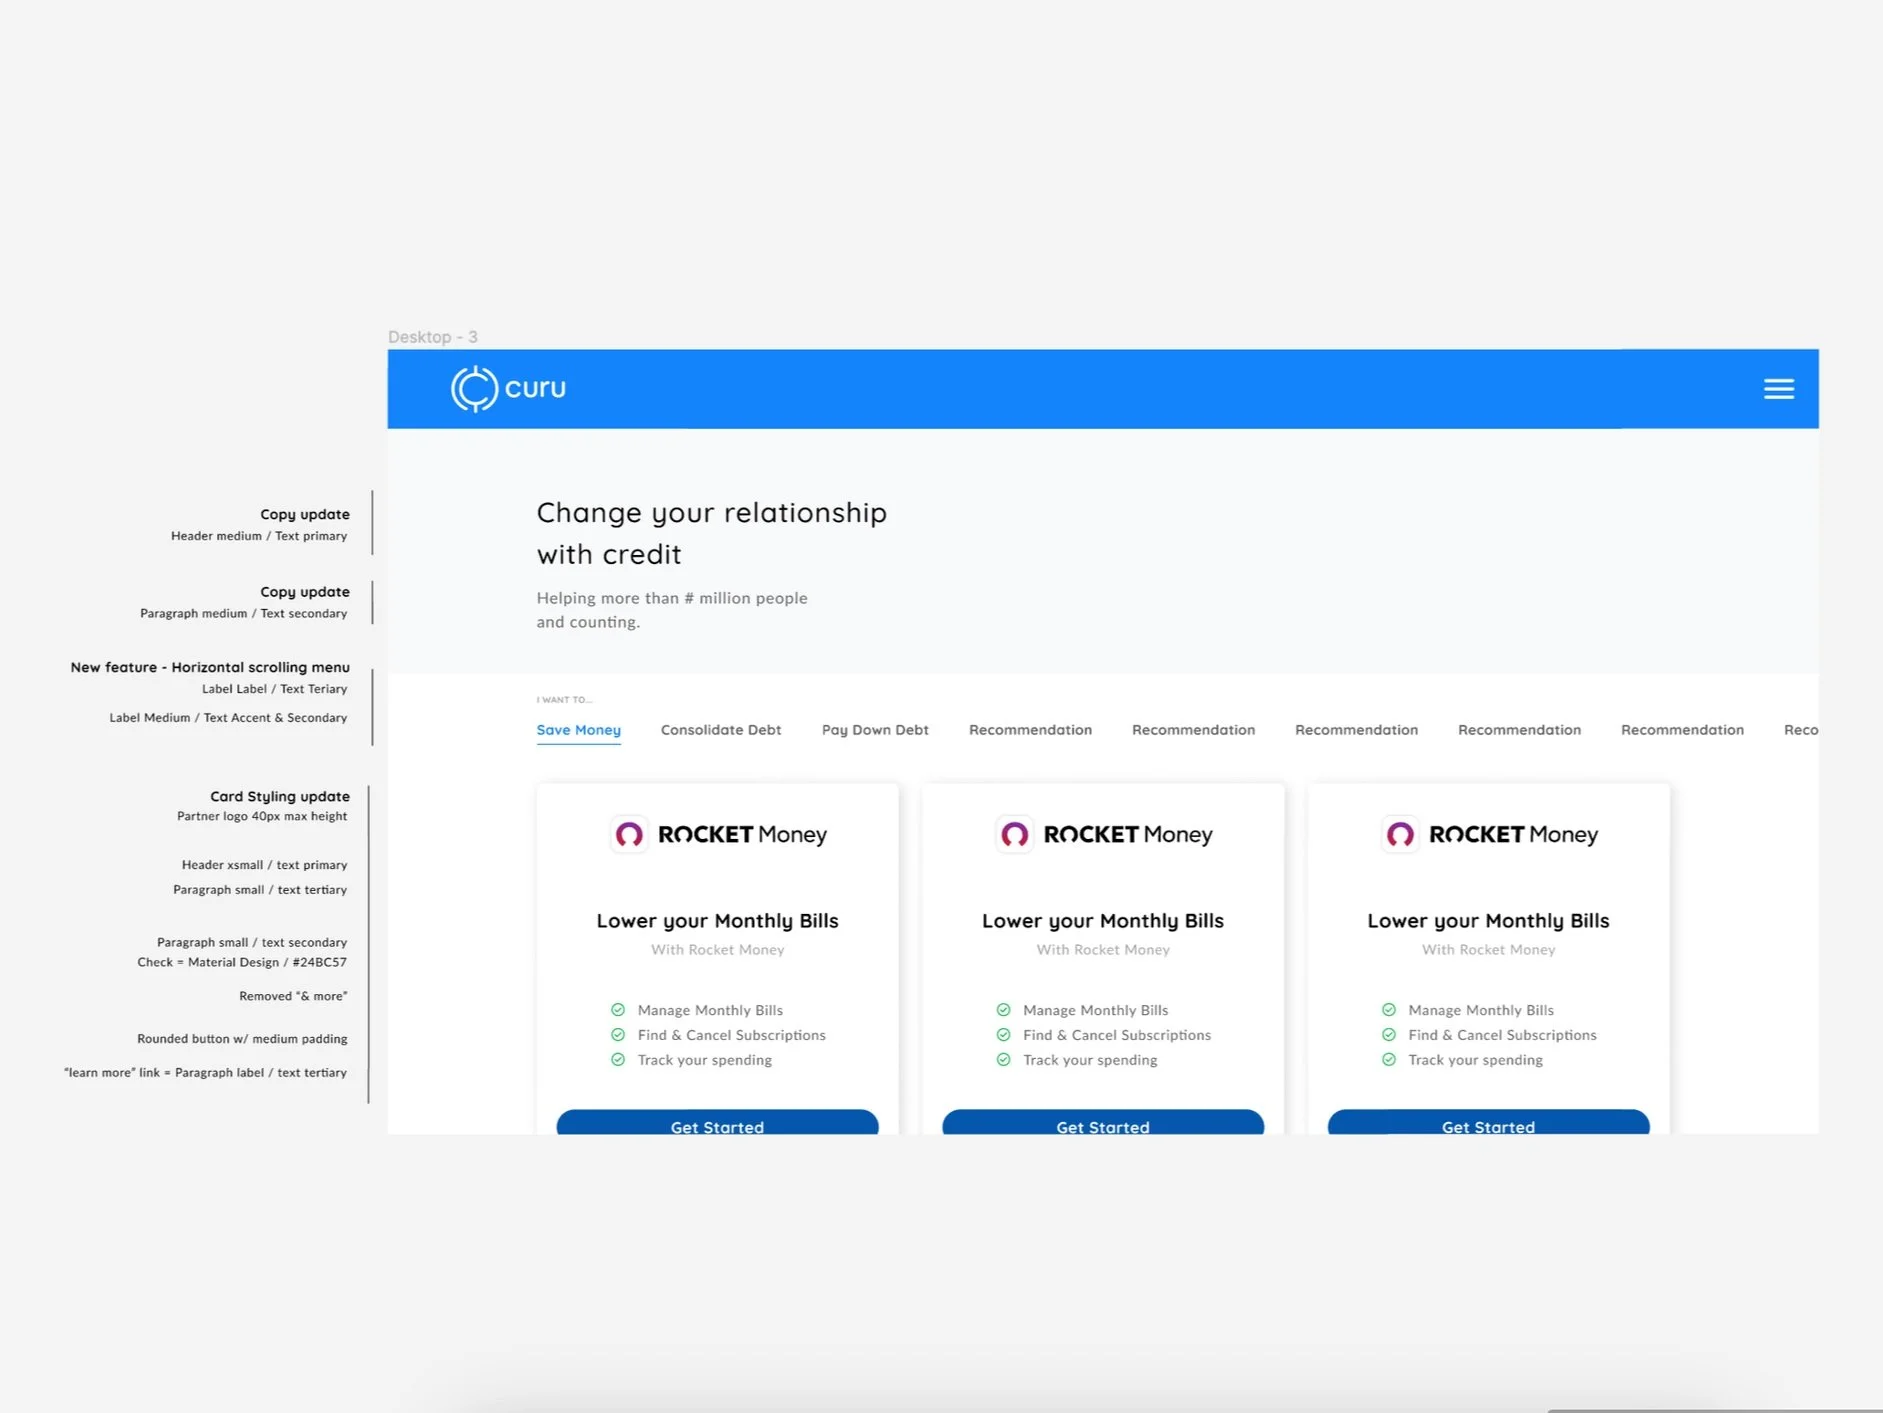The height and width of the screenshot is (1413, 1883).
Task: Click Get Started on the first Rocket Money card
Action: point(717,1122)
